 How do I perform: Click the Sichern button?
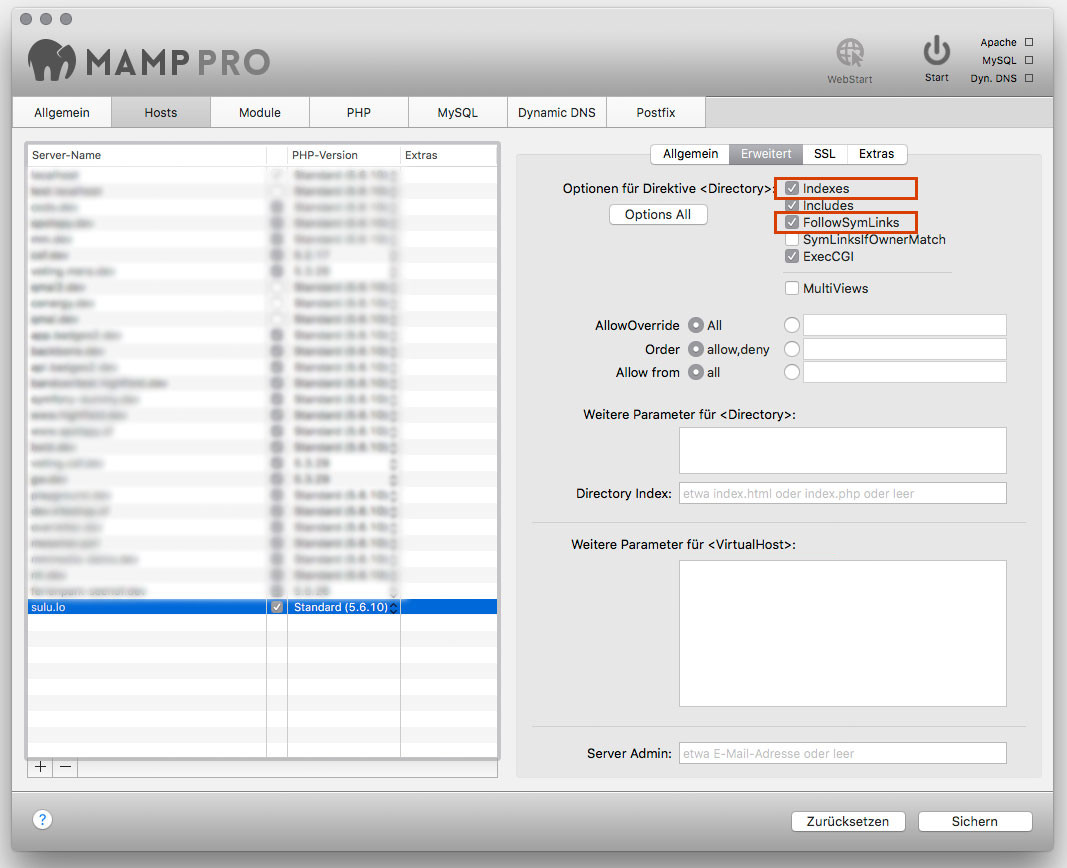(974, 821)
